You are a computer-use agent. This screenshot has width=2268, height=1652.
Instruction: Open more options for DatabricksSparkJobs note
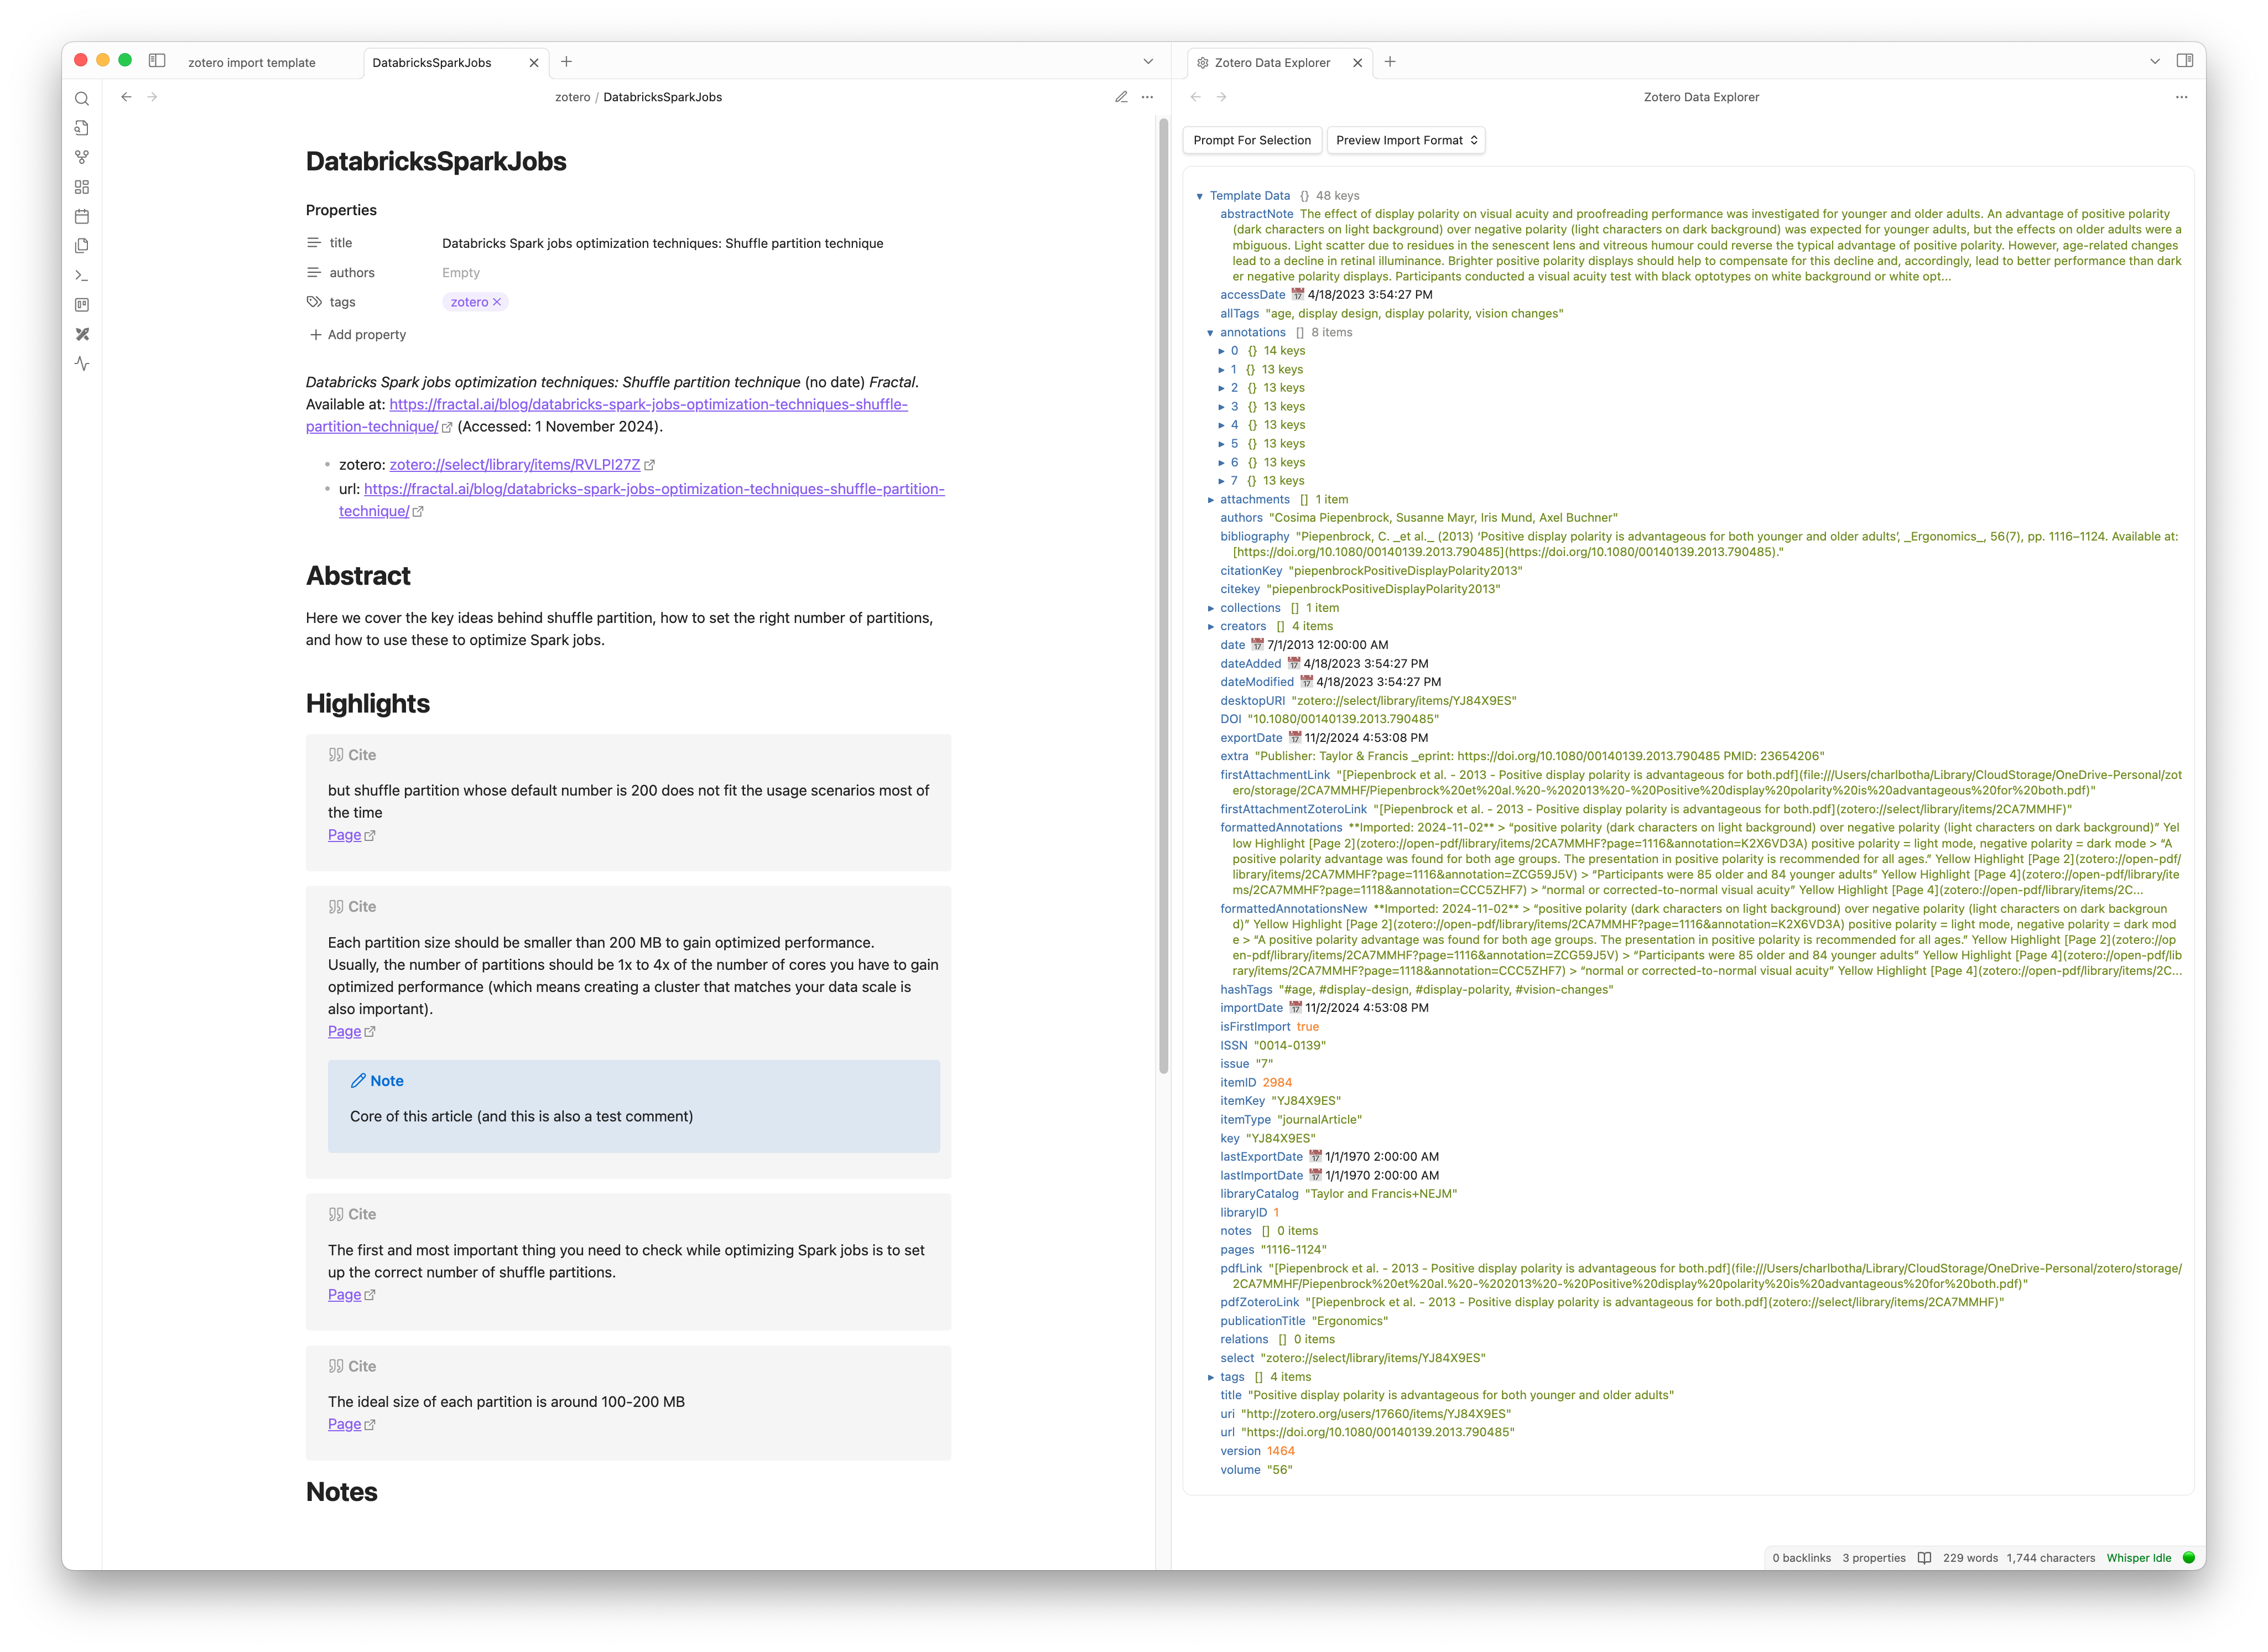(1147, 97)
